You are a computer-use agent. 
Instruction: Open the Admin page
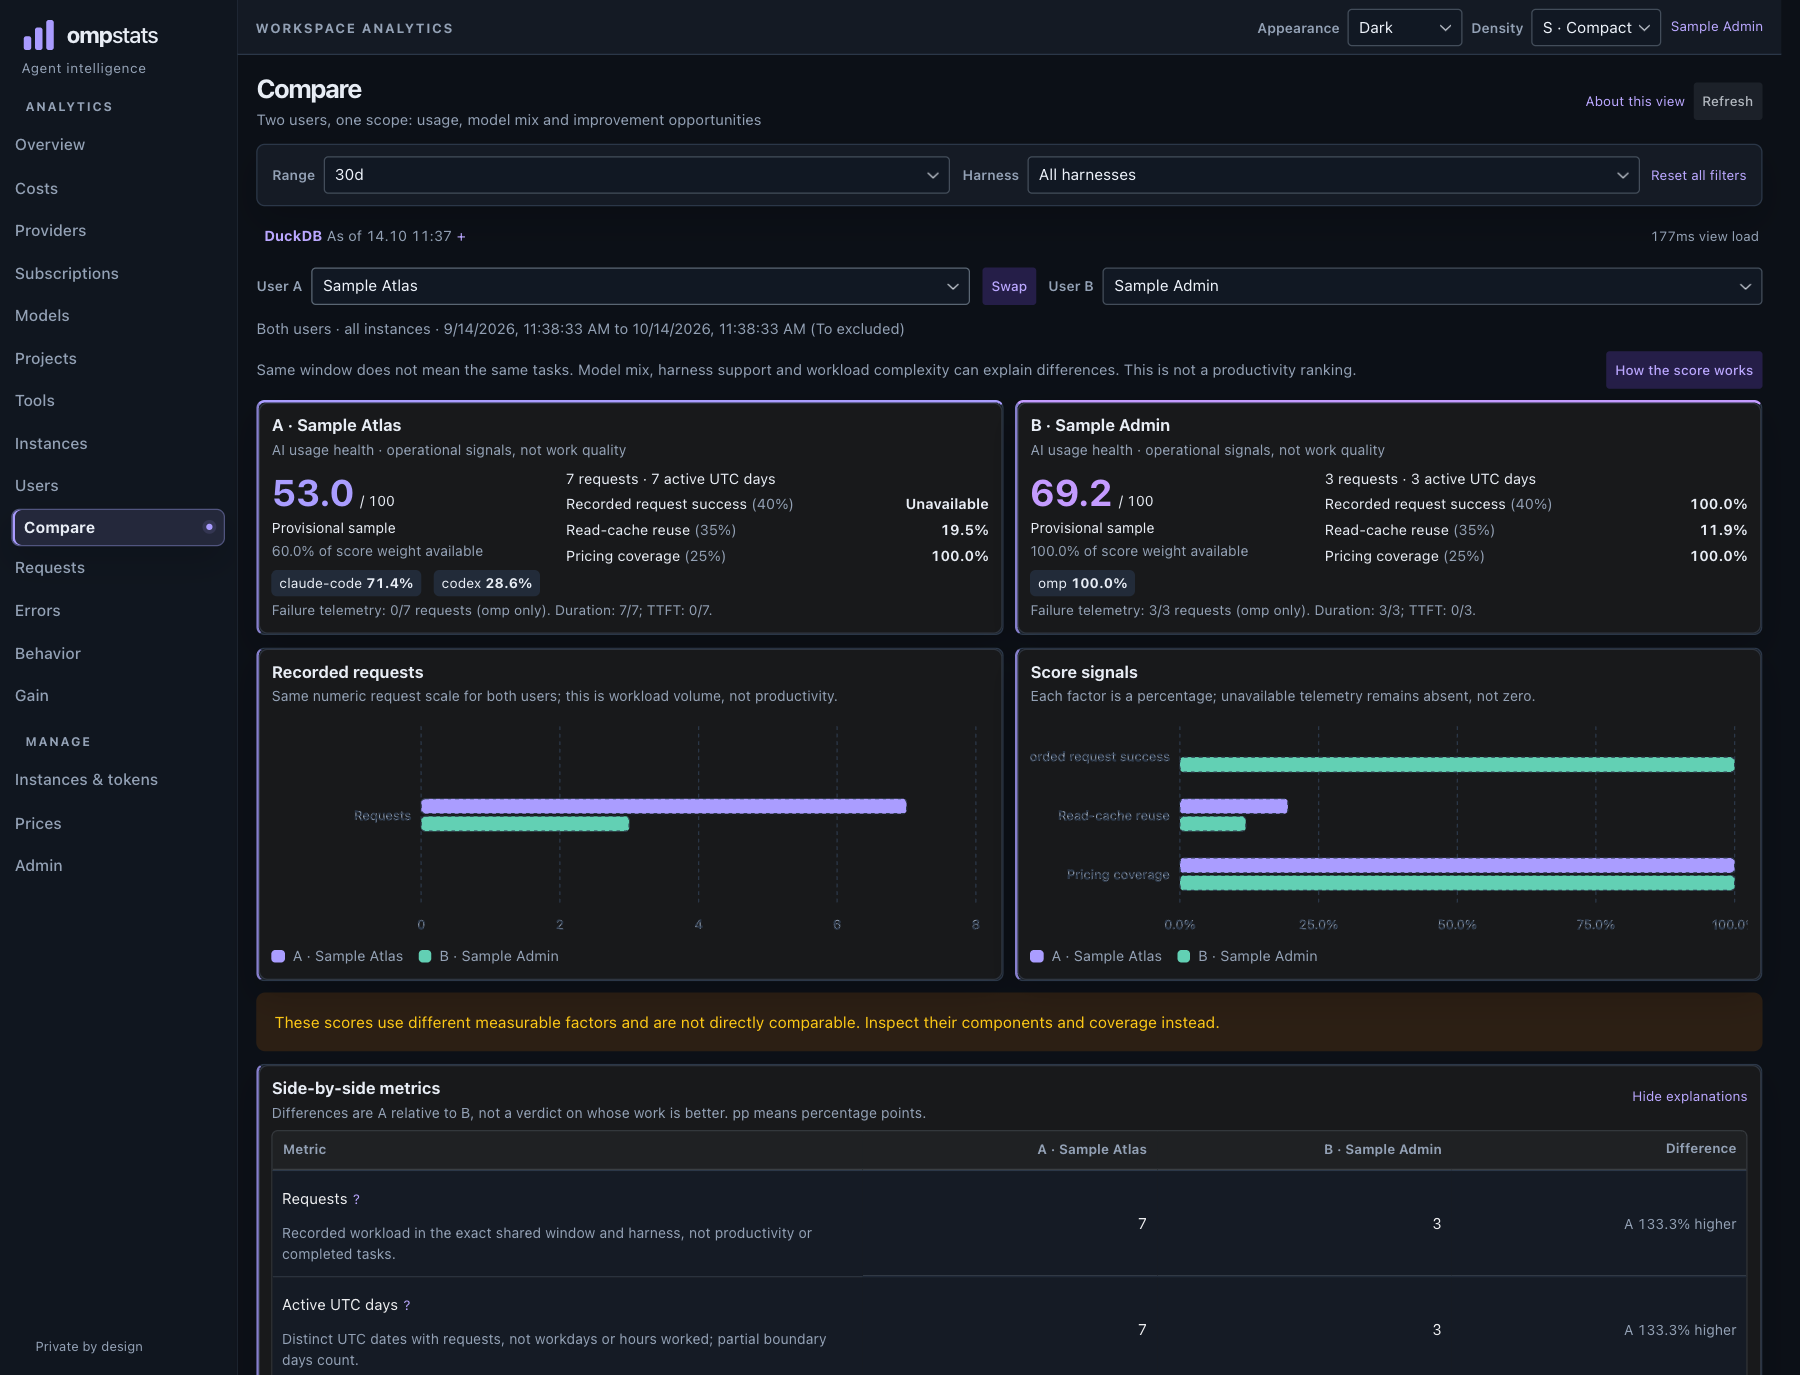pyautogui.click(x=38, y=866)
